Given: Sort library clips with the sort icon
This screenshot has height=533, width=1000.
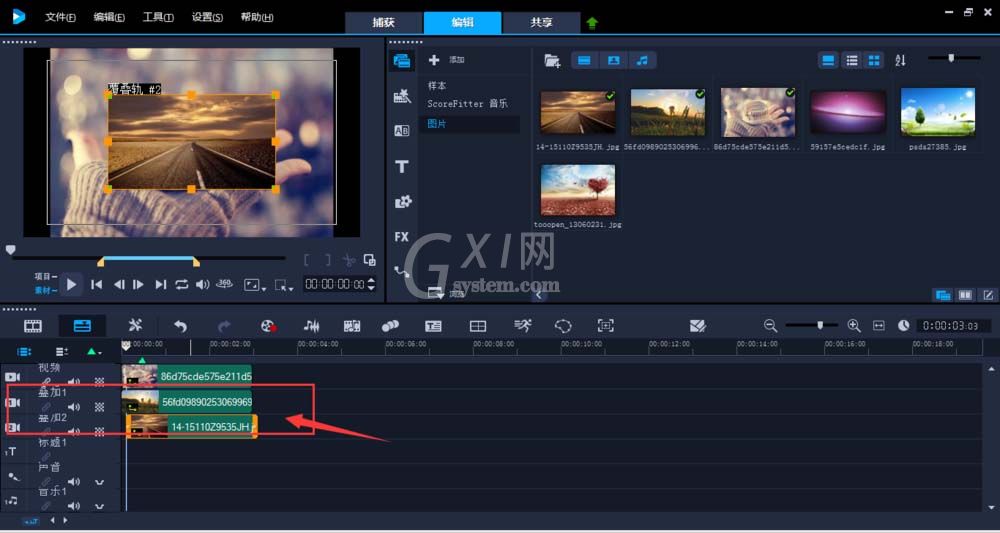Looking at the screenshot, I should pos(900,61).
